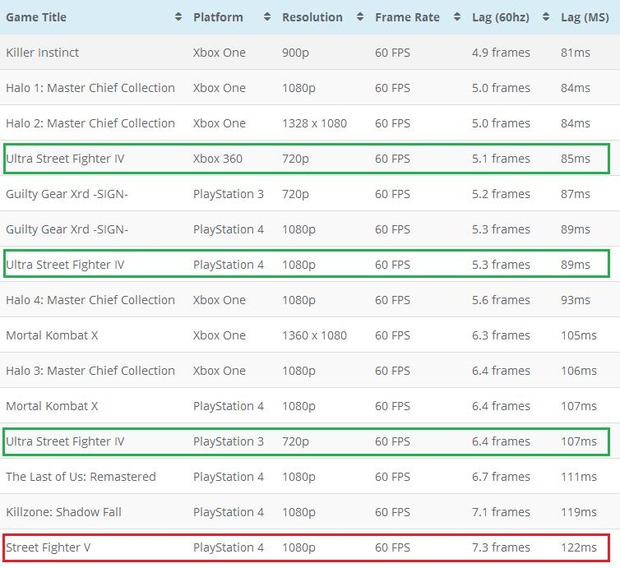The width and height of the screenshot is (620, 568).
Task: Click the 81ms lag cell
Action: 575,53
